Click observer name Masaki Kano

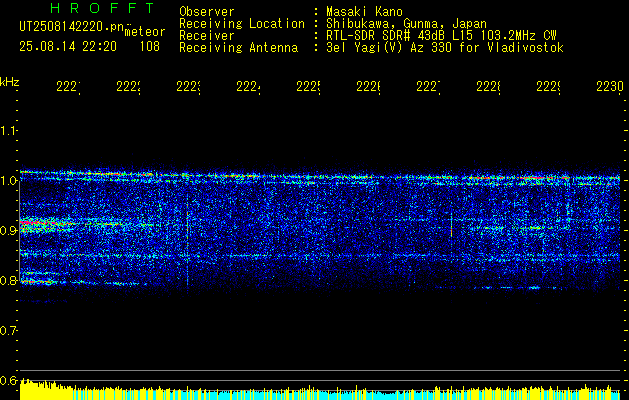click(364, 12)
